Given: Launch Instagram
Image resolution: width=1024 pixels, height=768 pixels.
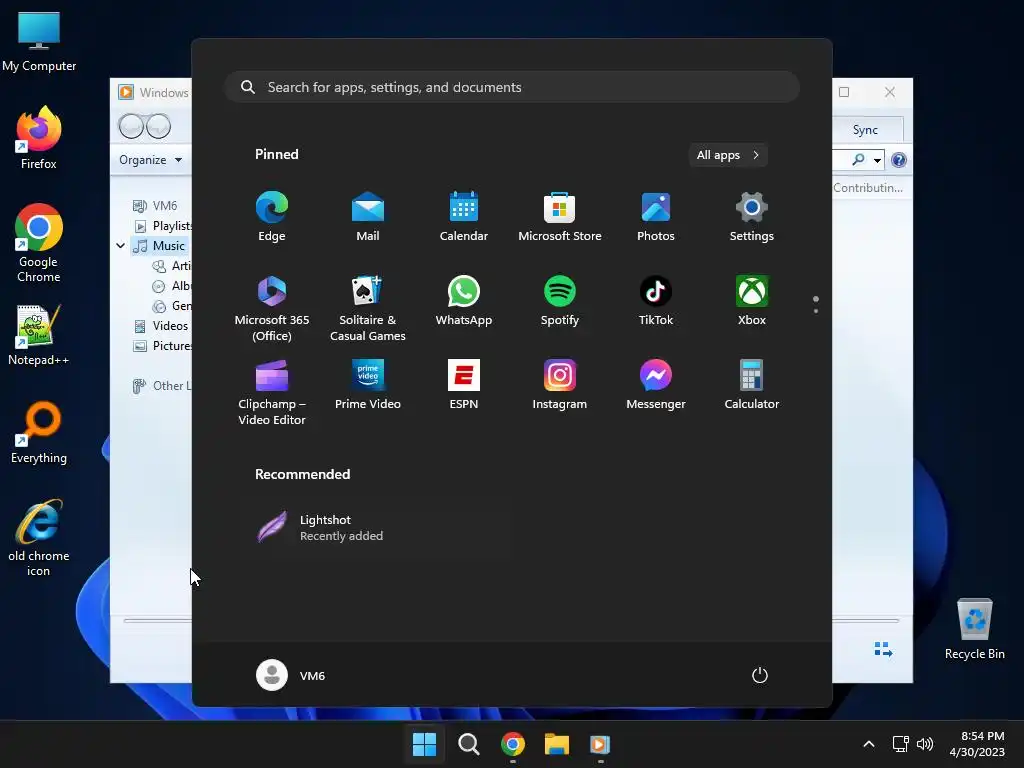Looking at the screenshot, I should [560, 385].
